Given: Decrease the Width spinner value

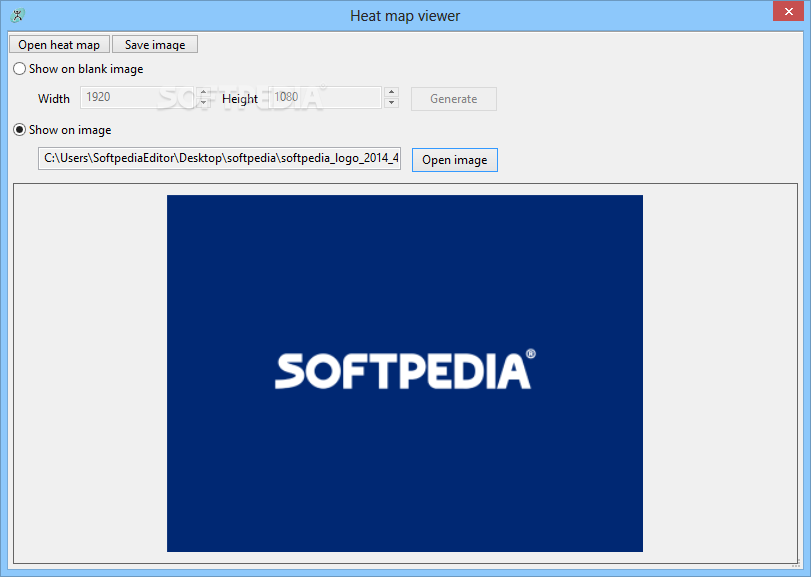Looking at the screenshot, I should [203, 102].
